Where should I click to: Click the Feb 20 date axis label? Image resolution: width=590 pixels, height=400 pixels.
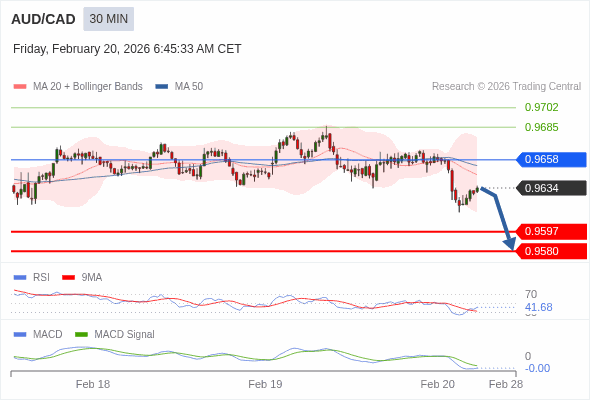(x=438, y=384)
